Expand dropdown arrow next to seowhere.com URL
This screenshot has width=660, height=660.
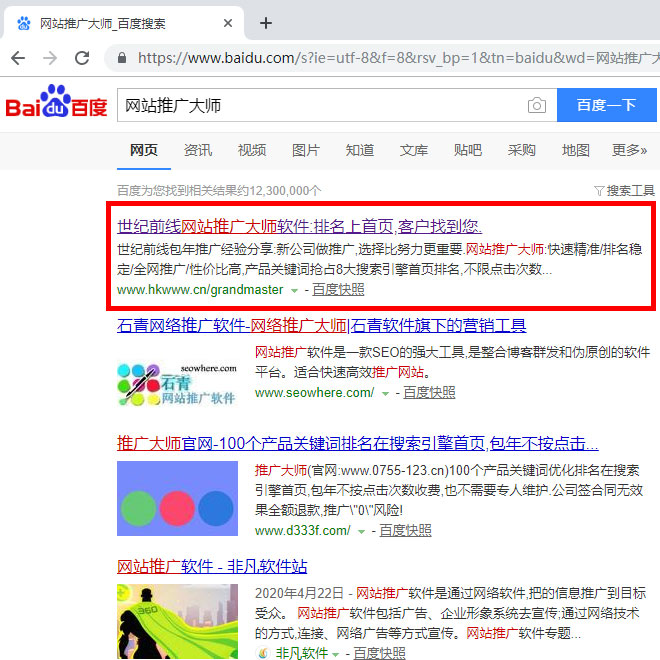(385, 394)
